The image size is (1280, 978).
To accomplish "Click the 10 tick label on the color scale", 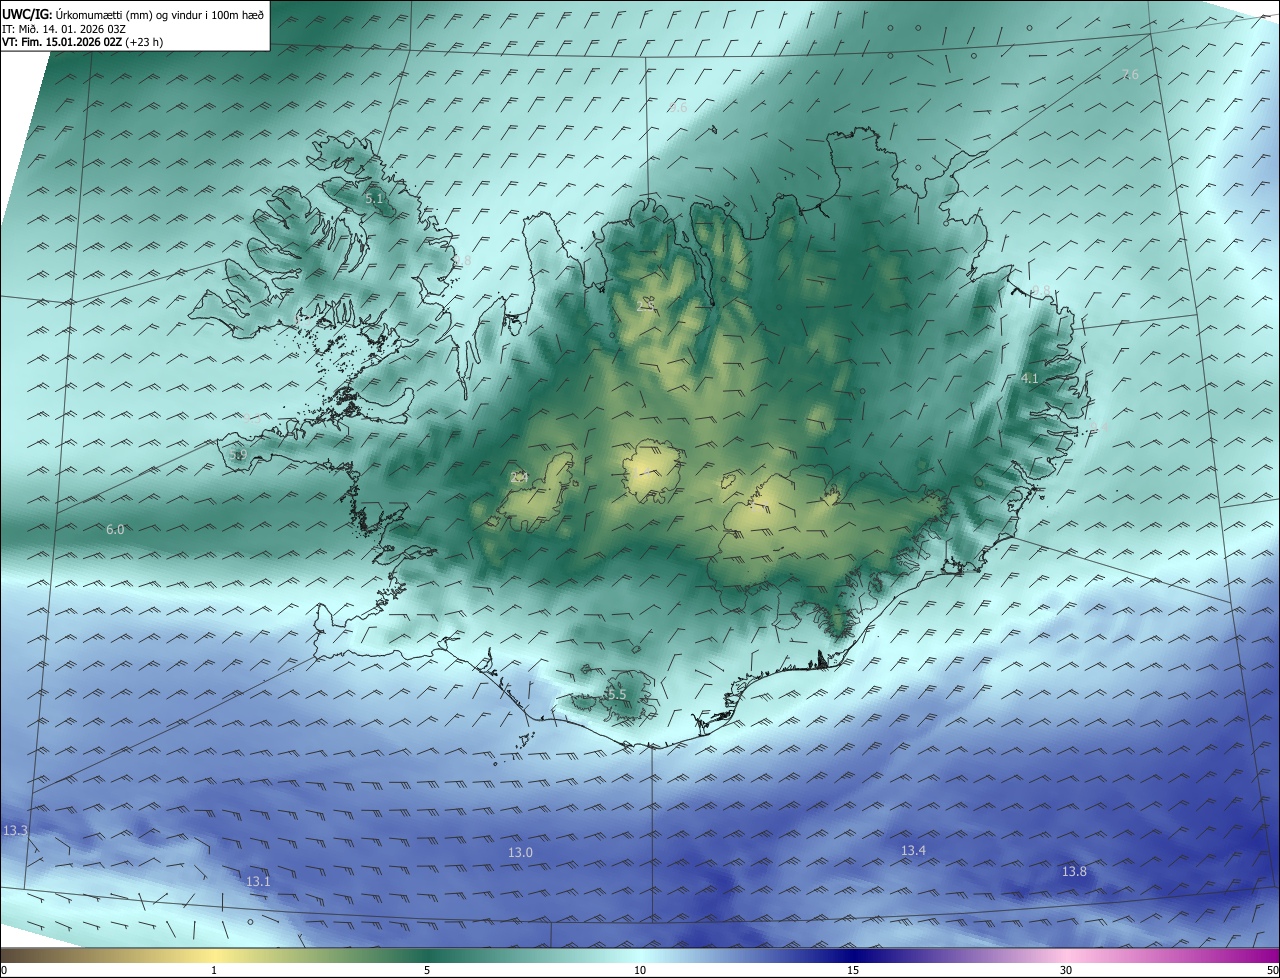I will [640, 970].
